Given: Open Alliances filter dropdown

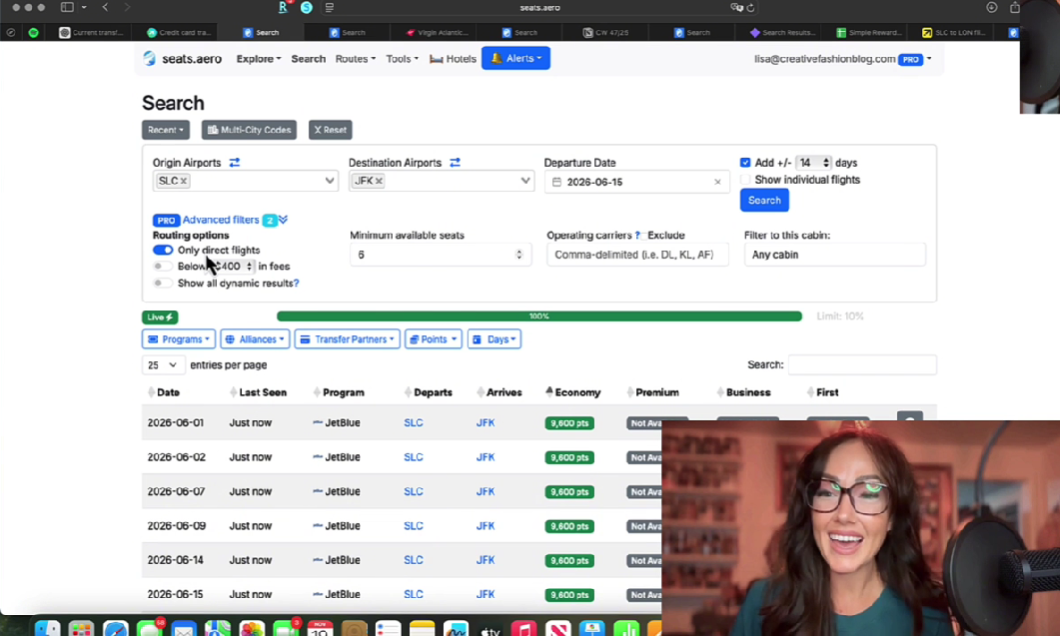Looking at the screenshot, I should pos(255,339).
